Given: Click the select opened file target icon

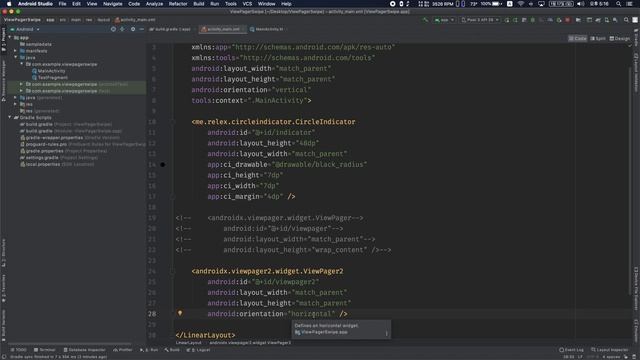Looking at the screenshot, I should [x=113, y=29].
